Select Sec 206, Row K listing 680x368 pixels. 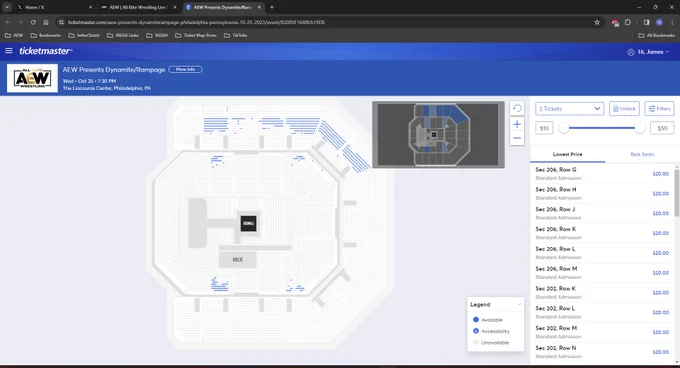click(602, 233)
